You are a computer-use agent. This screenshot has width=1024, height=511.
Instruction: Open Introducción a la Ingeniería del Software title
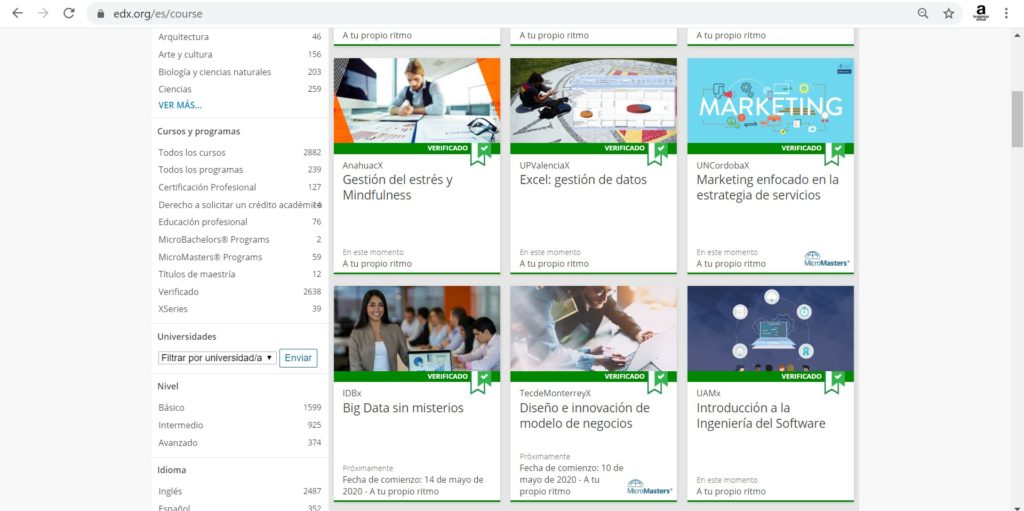tap(761, 416)
